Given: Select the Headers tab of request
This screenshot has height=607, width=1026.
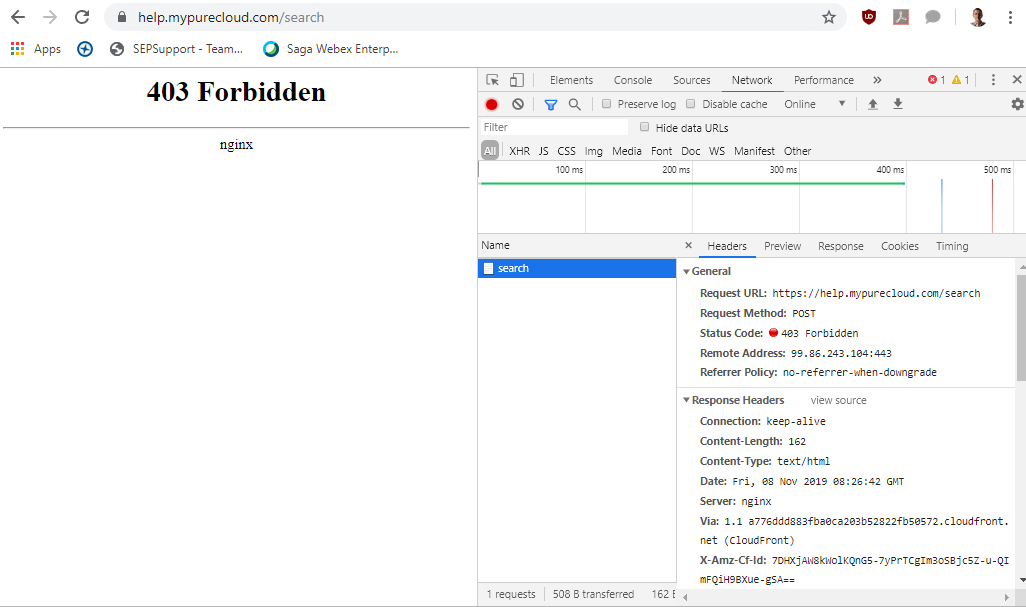Looking at the screenshot, I should (x=727, y=246).
